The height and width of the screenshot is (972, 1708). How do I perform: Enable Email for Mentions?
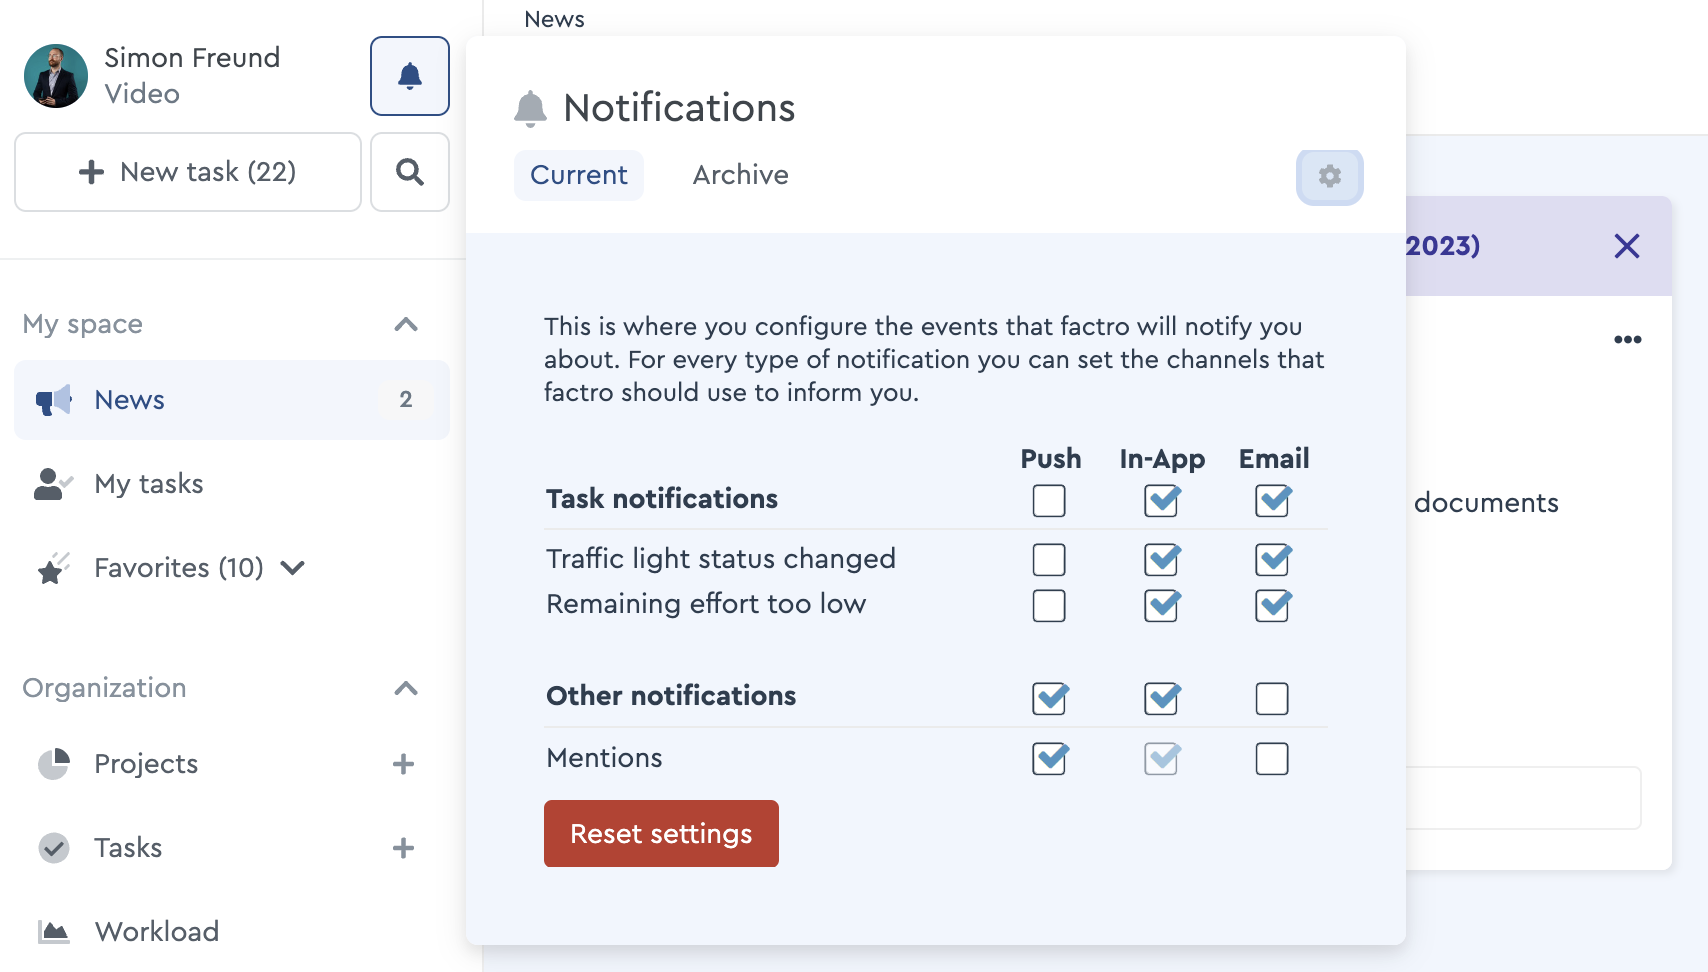tap(1271, 759)
